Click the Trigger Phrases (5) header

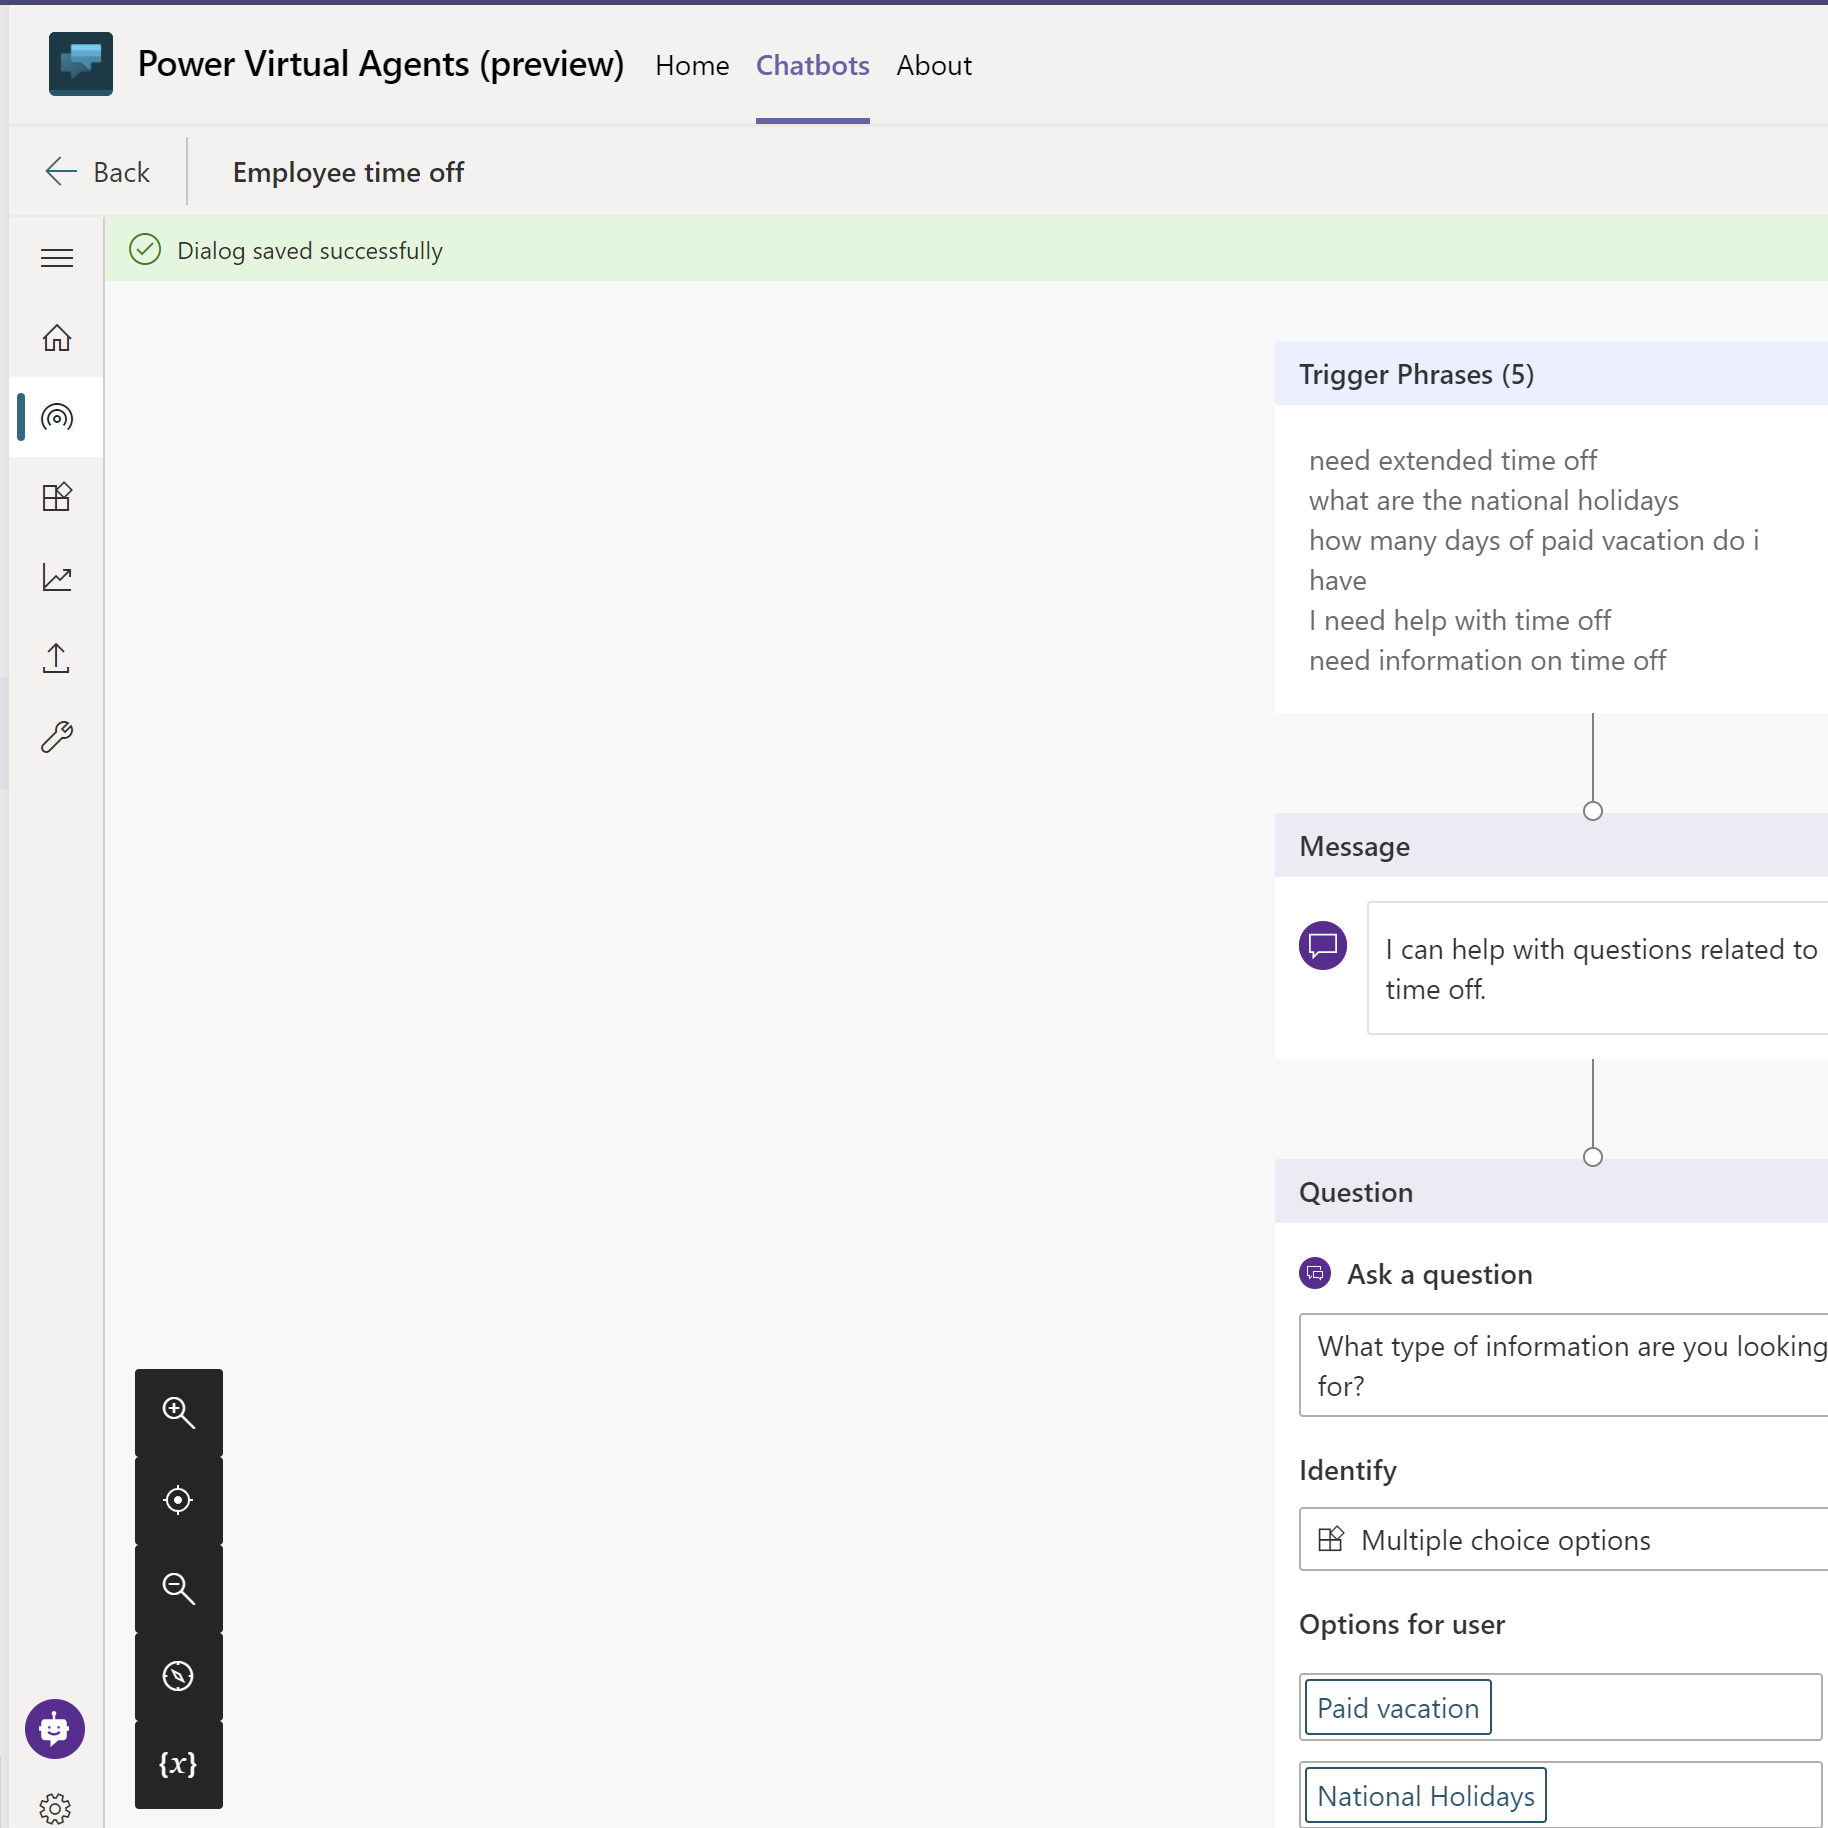1551,374
